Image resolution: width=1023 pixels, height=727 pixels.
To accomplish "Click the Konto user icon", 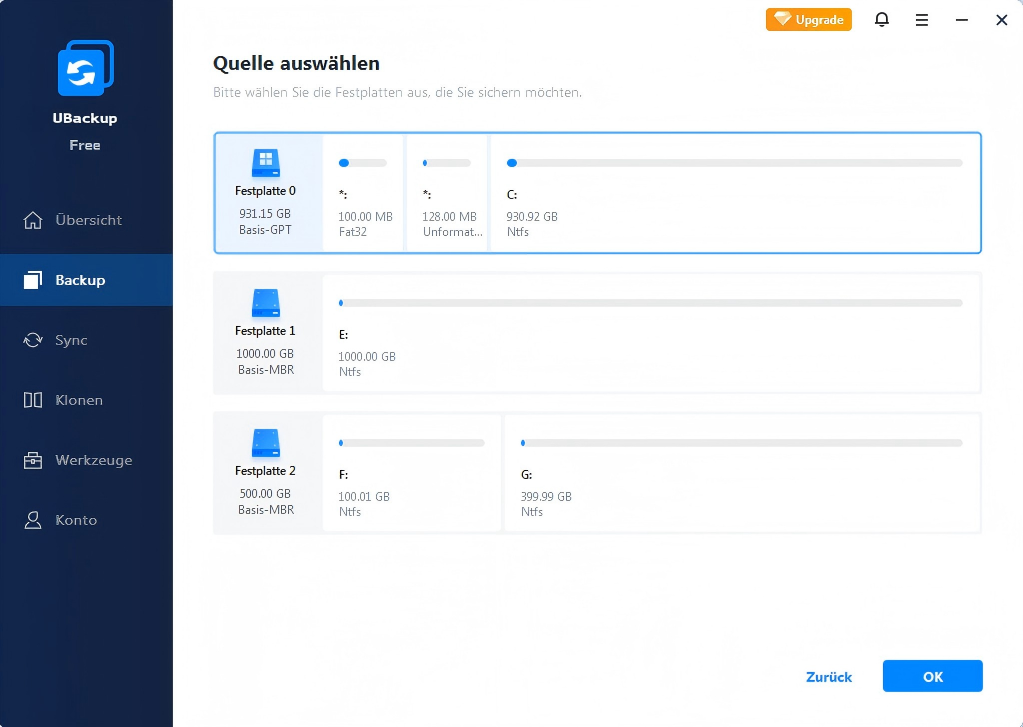I will click(33, 520).
